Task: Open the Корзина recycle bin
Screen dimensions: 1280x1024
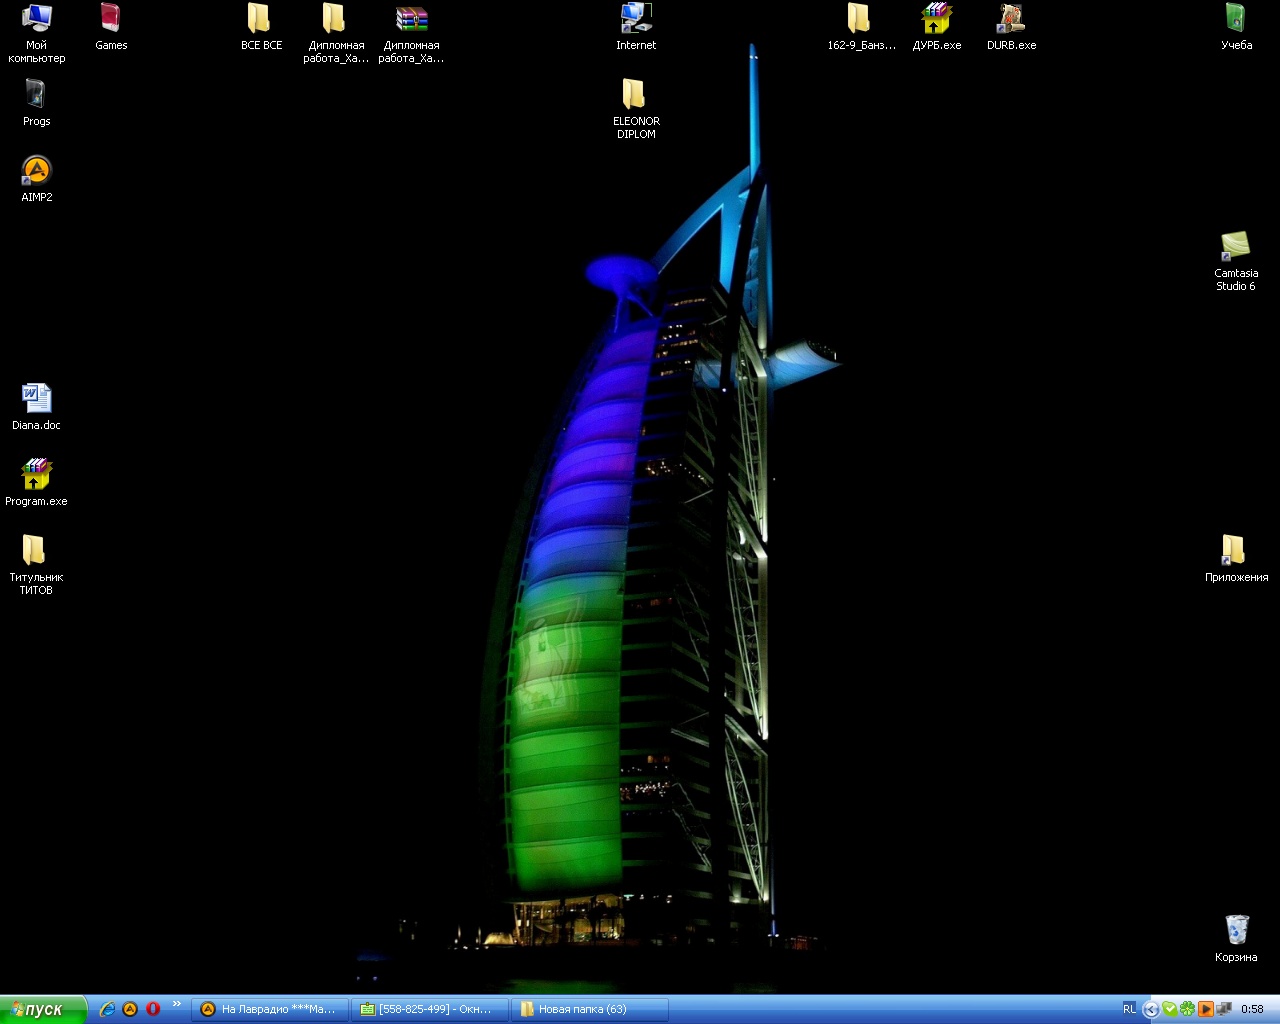Action: click(x=1235, y=928)
